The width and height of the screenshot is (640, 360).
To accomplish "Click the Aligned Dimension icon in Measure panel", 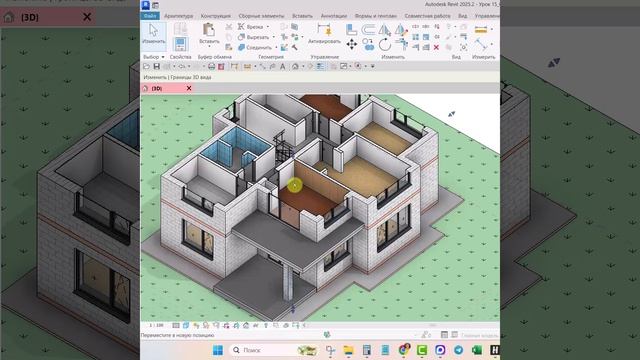I will [481, 43].
